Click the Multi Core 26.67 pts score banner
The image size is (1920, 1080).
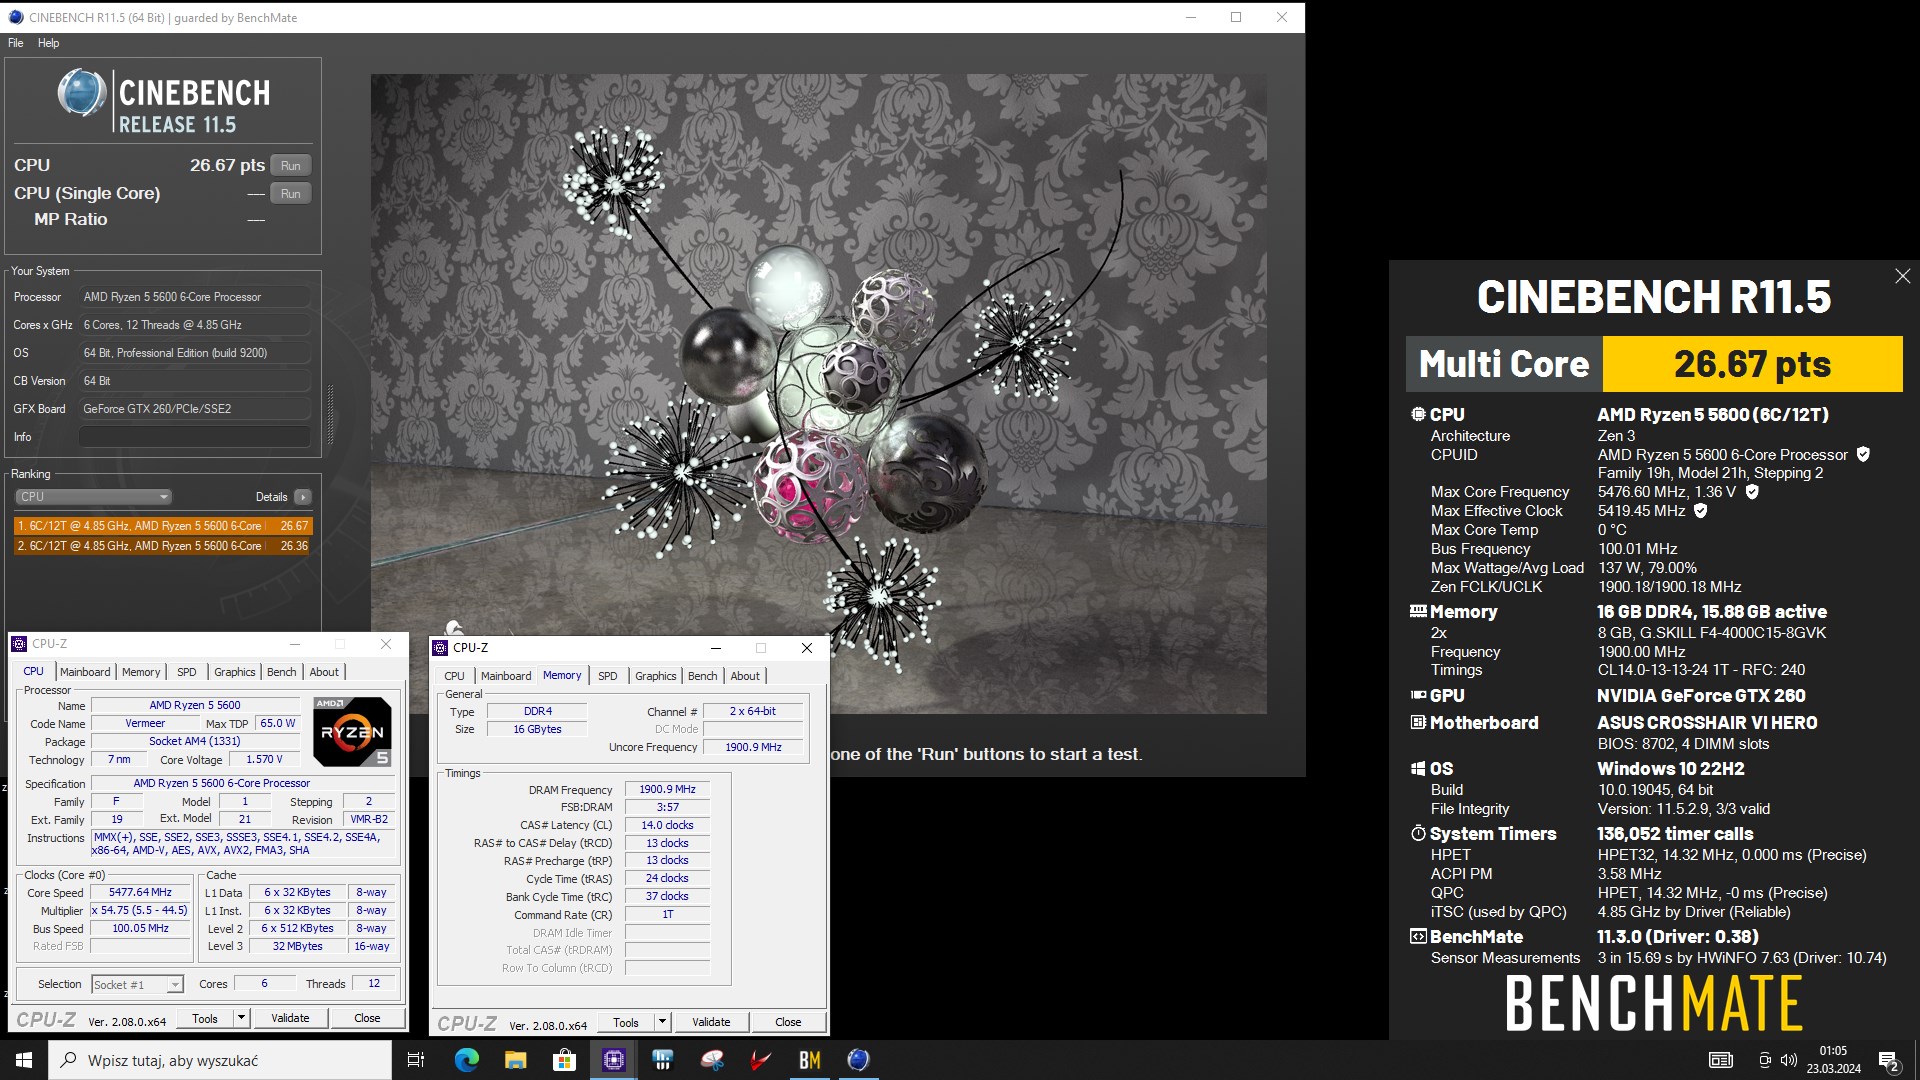1654,364
